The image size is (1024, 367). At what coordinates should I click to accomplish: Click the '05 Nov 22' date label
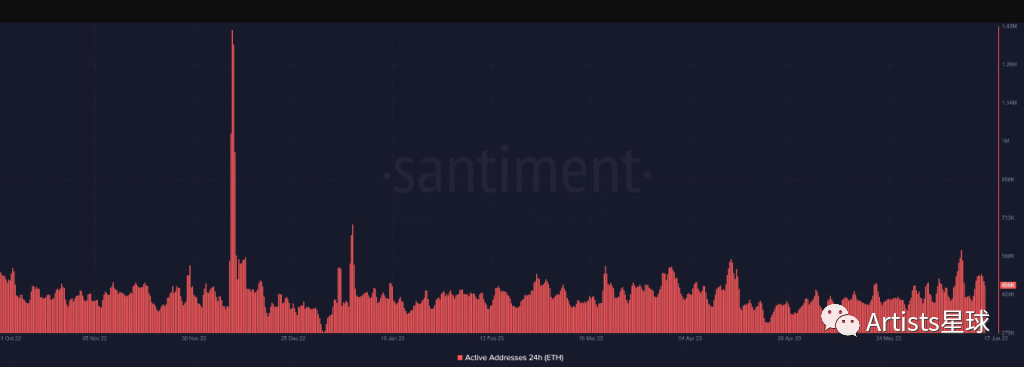(95, 339)
